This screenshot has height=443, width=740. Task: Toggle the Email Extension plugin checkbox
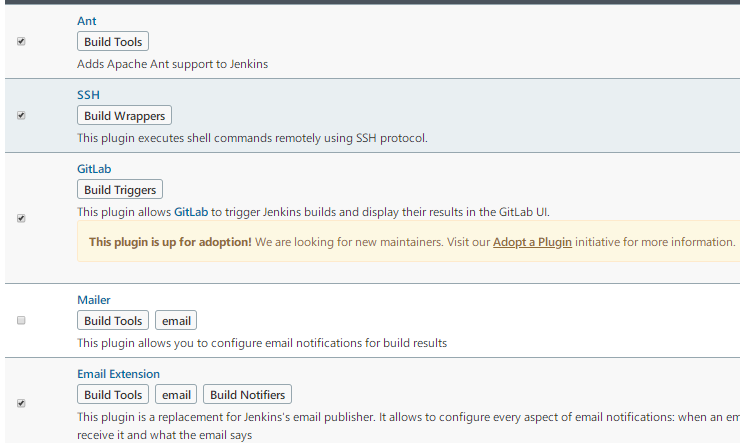pos(21,403)
